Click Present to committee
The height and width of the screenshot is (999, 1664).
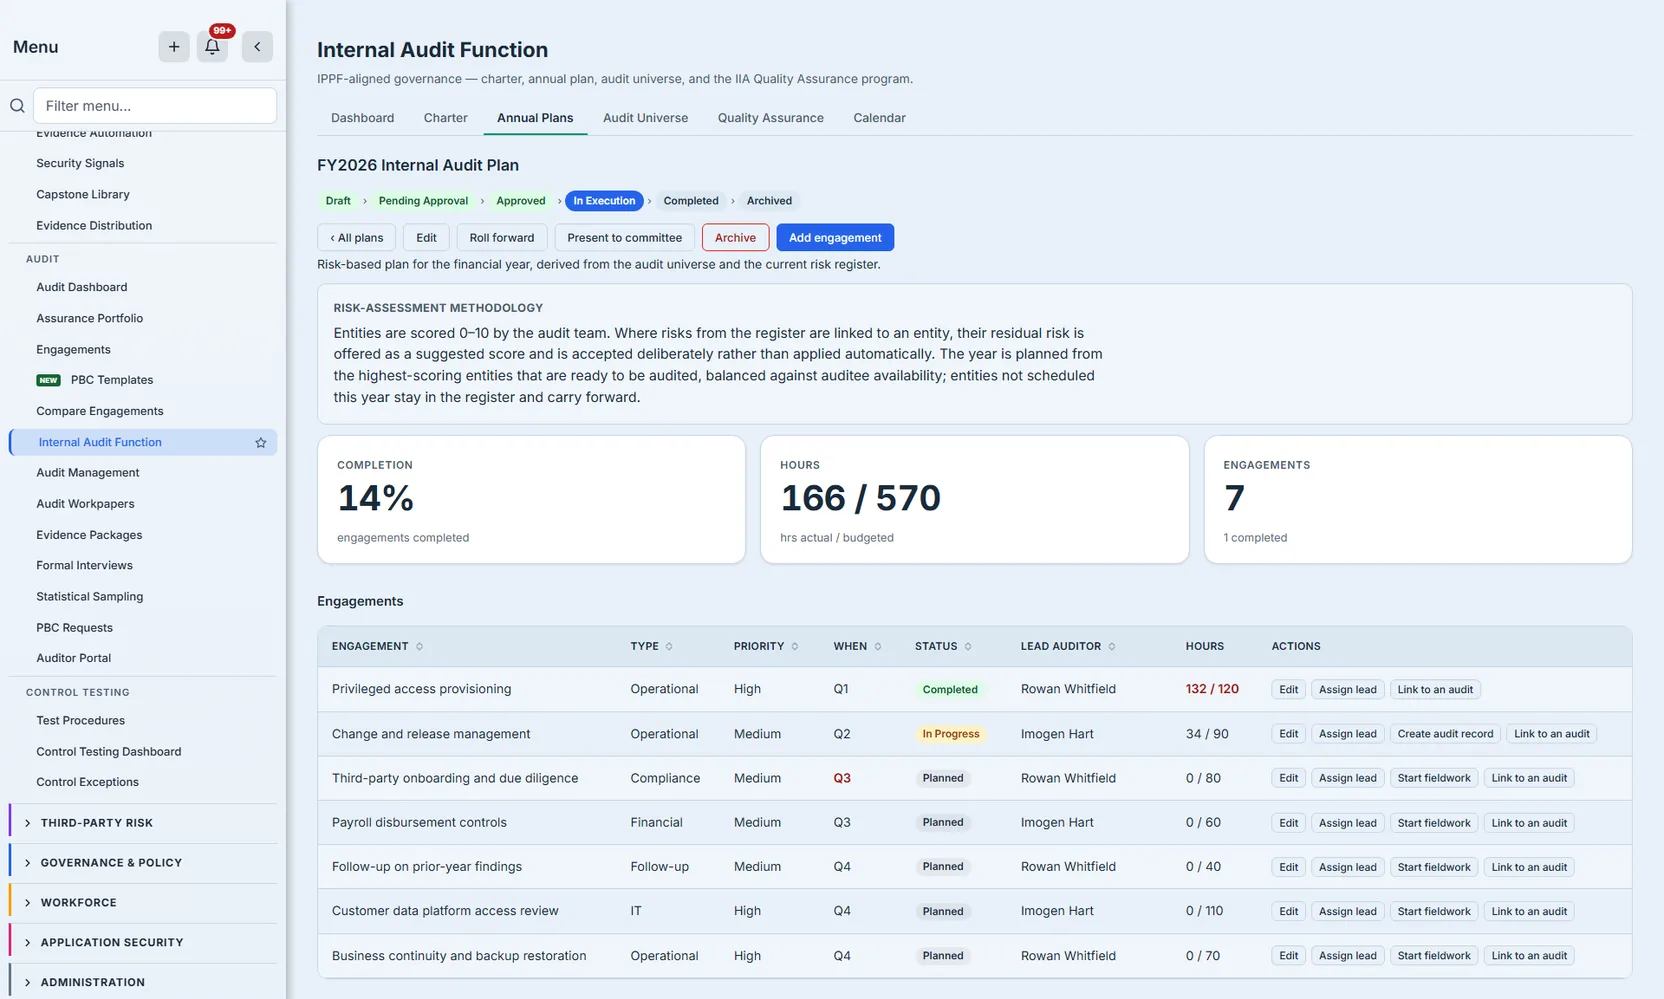pyautogui.click(x=624, y=238)
